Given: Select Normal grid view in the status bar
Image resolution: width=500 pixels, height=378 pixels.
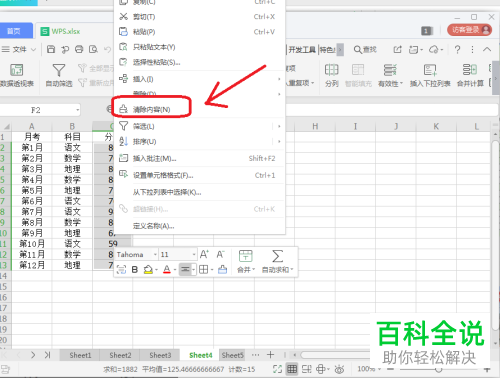Looking at the screenshot, I should (292, 369).
